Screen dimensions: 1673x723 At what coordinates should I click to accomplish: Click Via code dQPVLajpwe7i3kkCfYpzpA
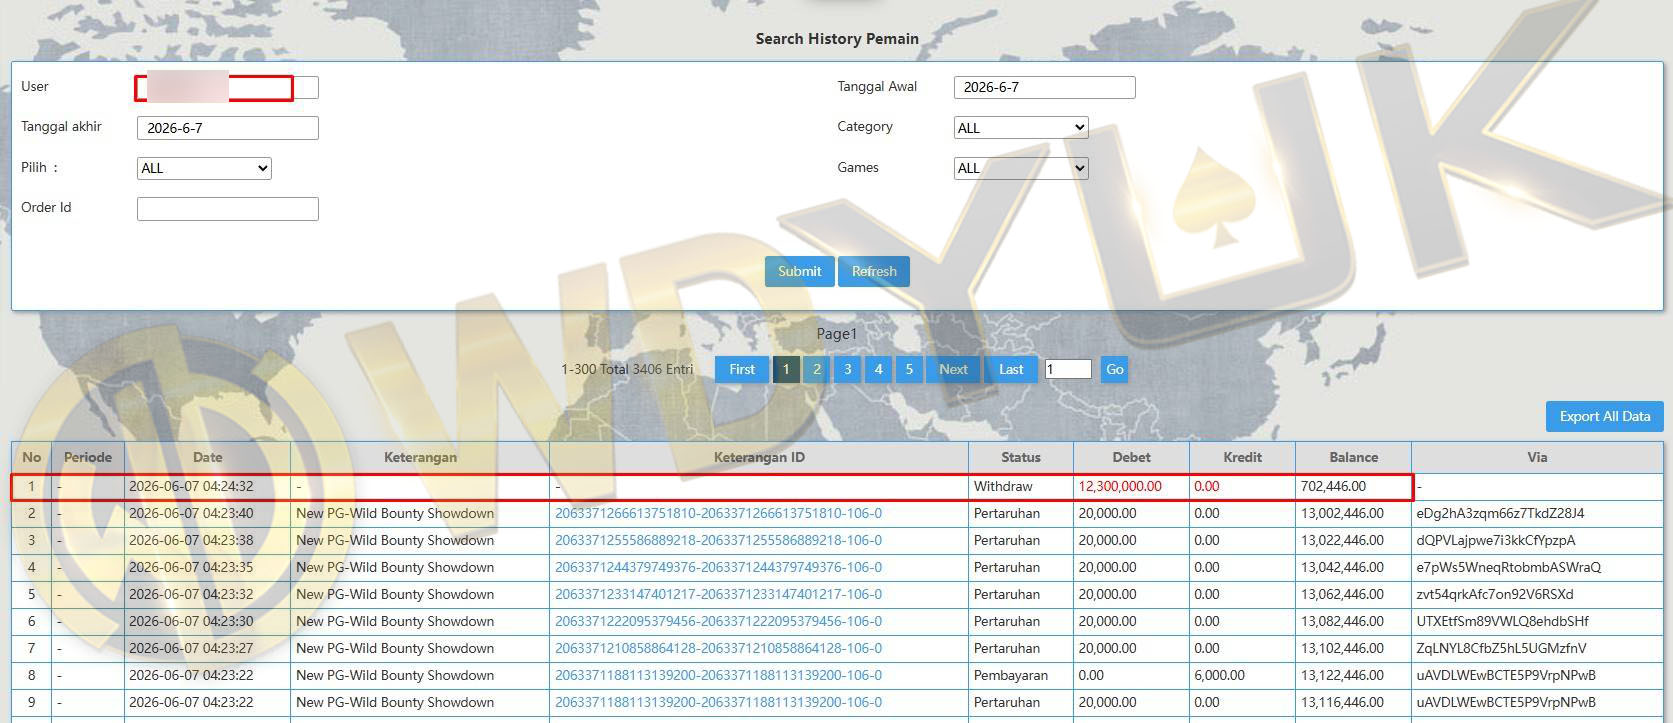[x=1496, y=540]
